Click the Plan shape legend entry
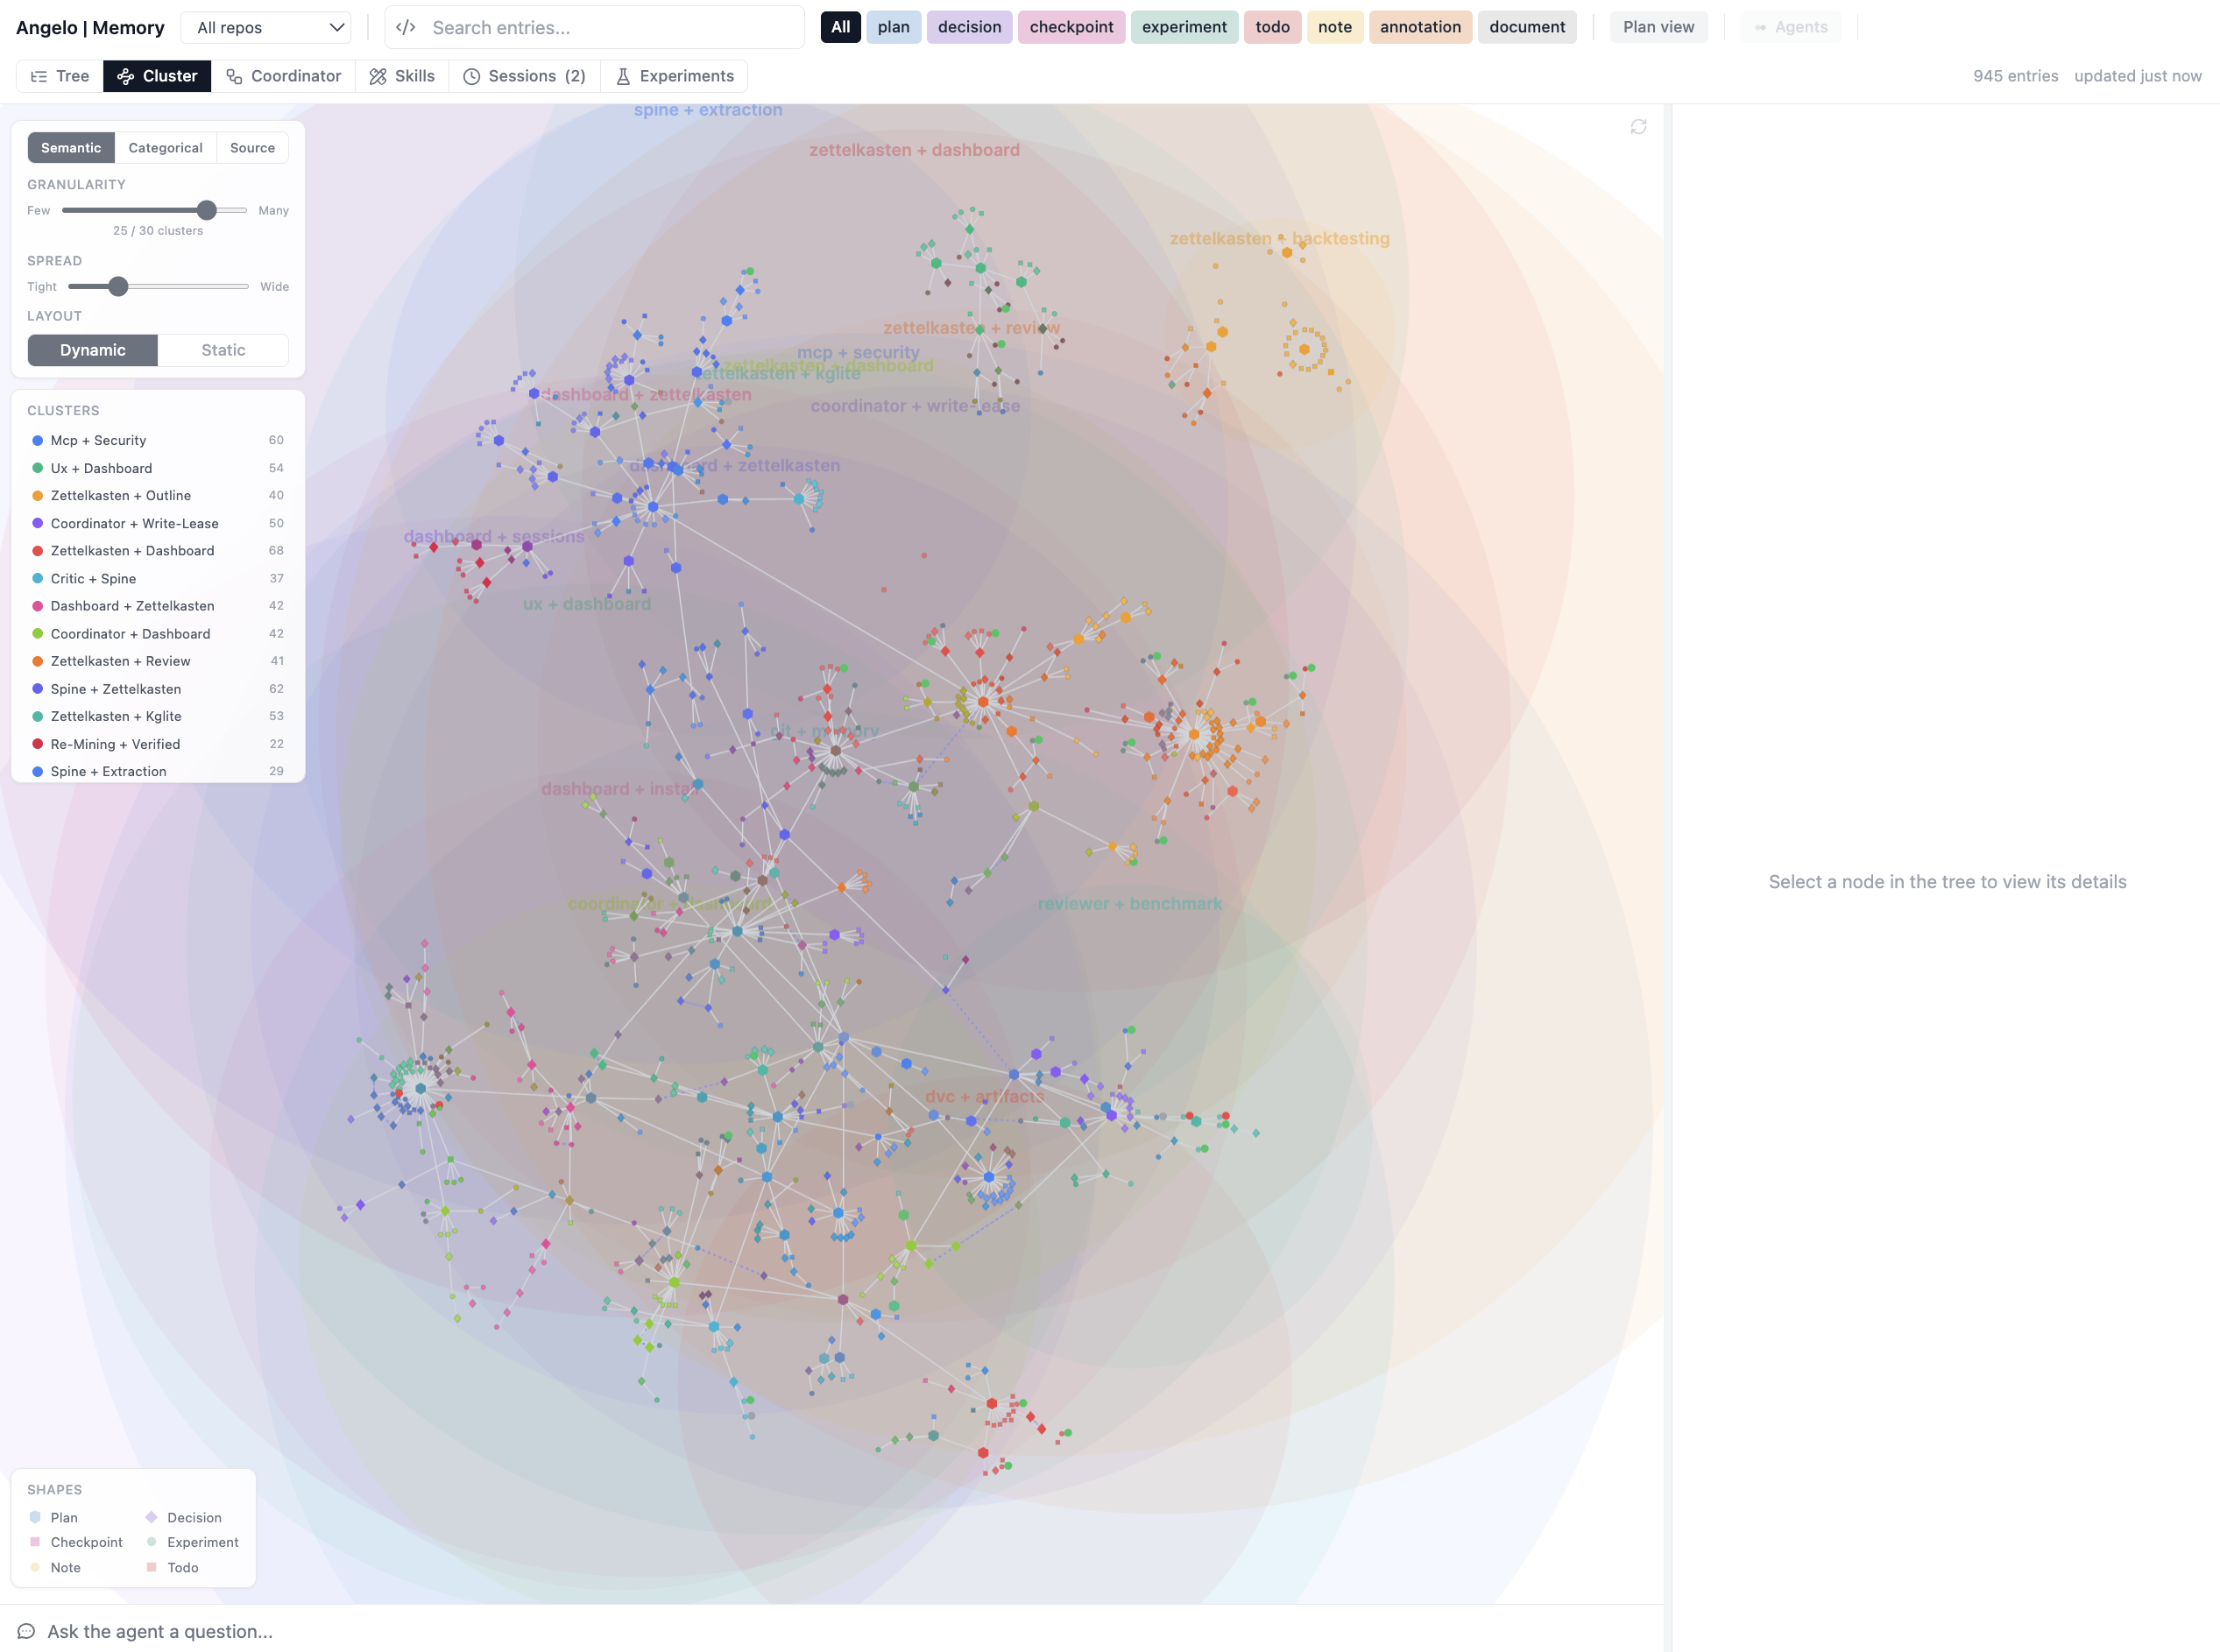2220x1652 pixels. click(53, 1517)
